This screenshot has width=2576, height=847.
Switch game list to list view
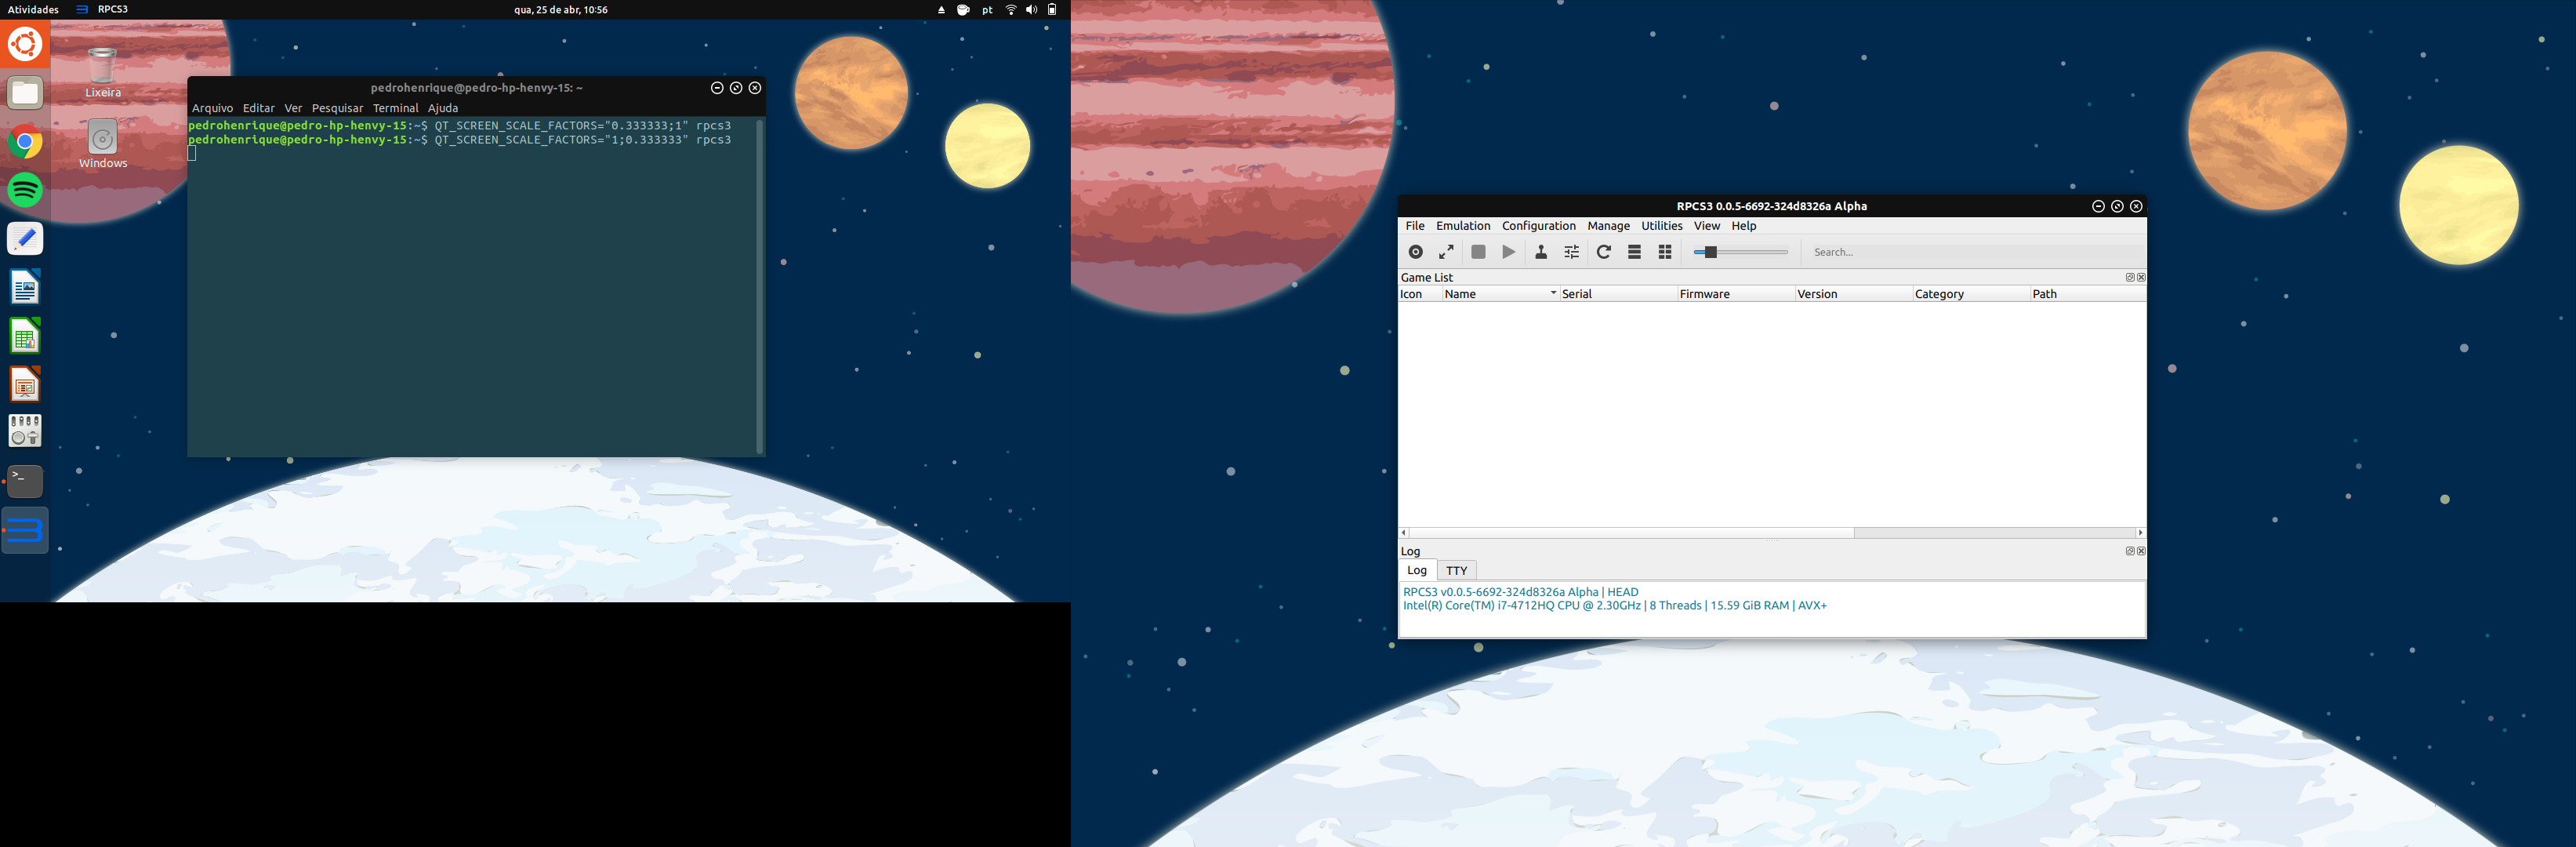coord(1634,252)
